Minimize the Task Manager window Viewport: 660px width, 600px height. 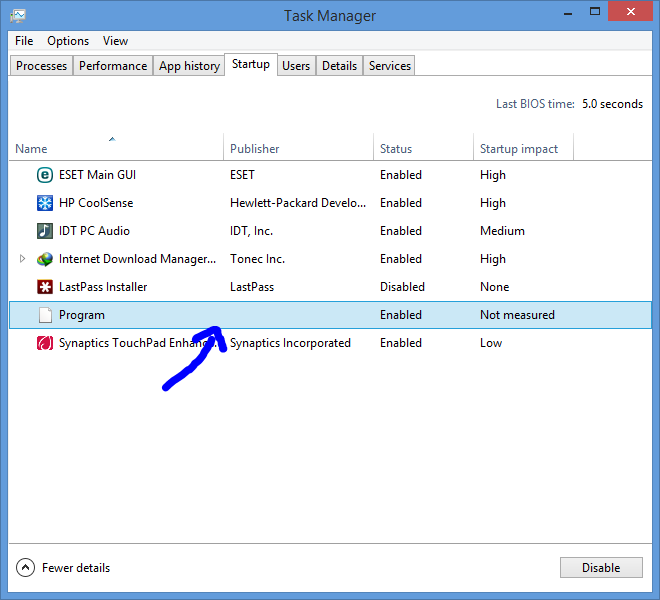[568, 13]
